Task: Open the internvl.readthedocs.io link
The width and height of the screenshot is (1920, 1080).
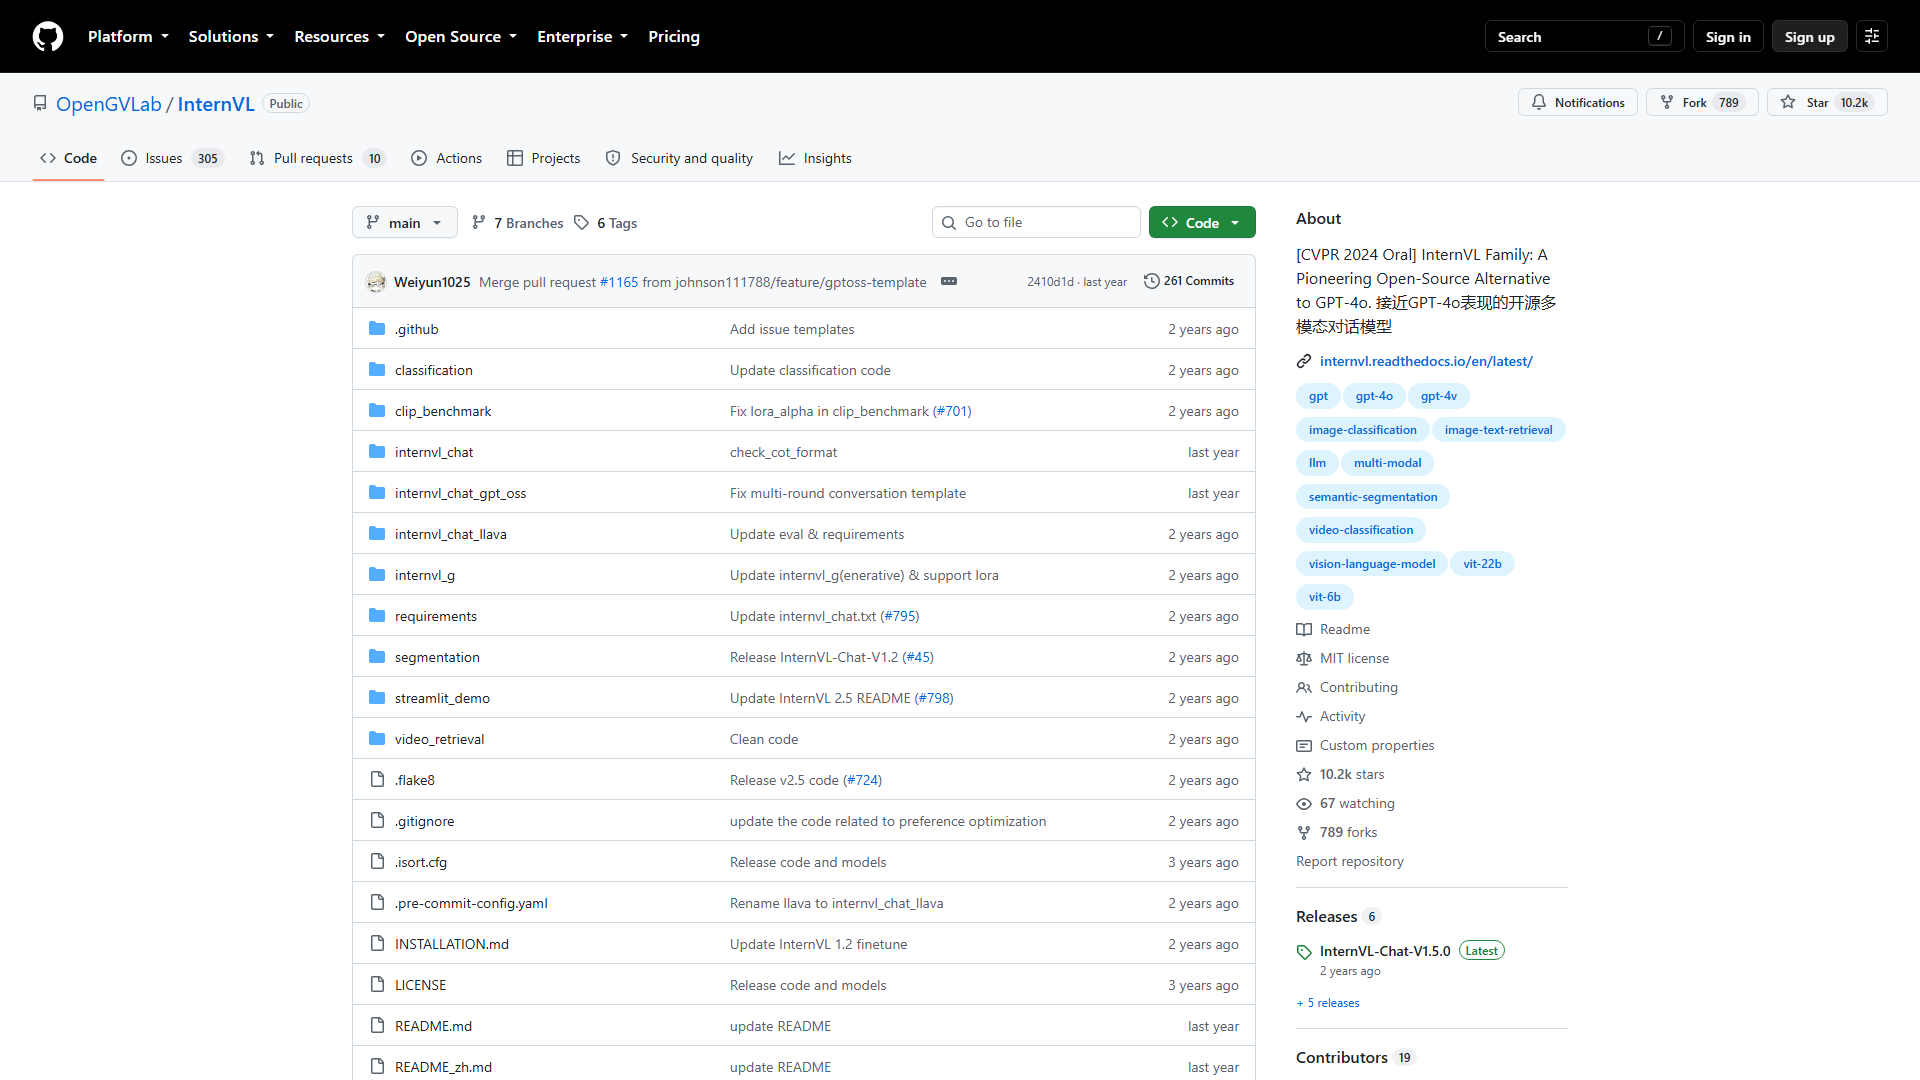Action: [1426, 361]
